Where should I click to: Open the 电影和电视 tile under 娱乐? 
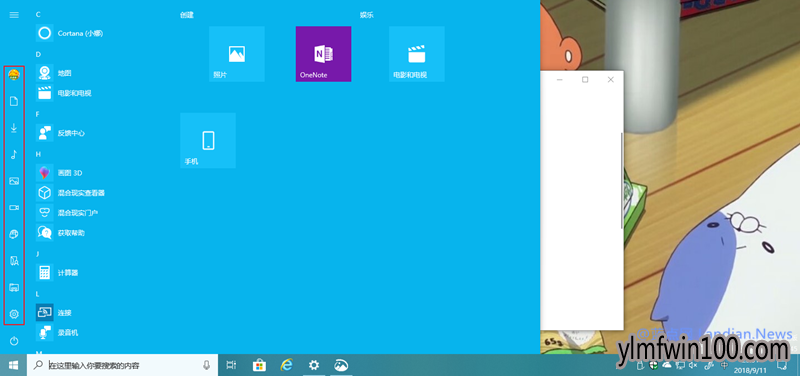click(x=417, y=54)
